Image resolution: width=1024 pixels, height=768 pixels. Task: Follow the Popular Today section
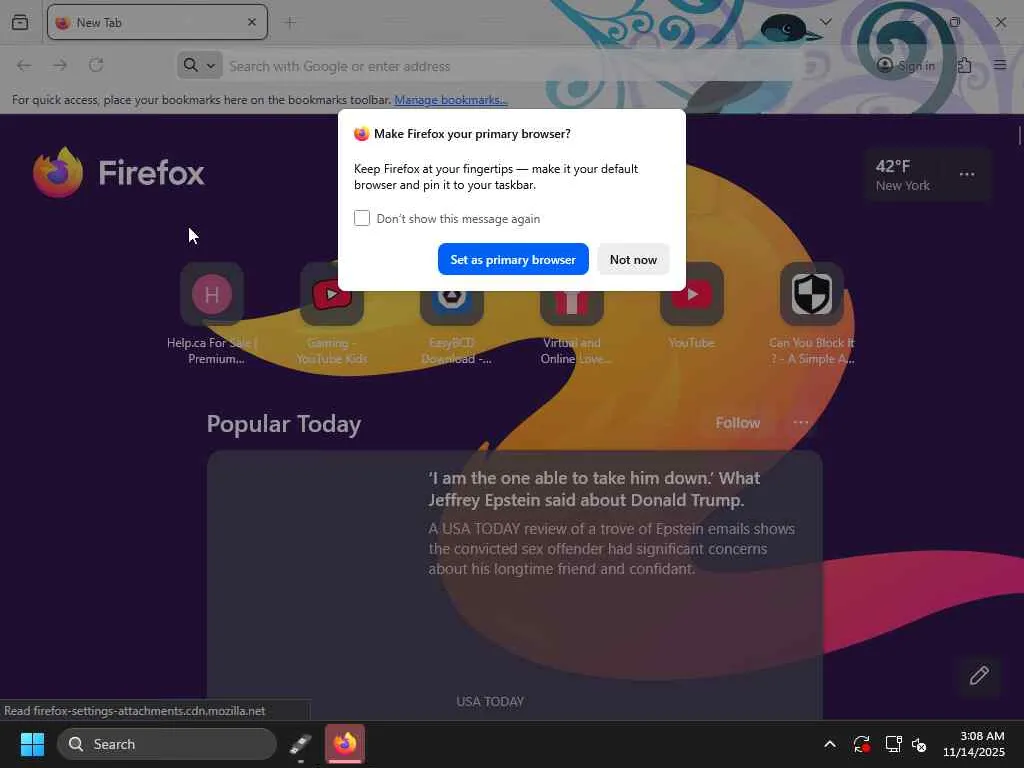click(737, 423)
